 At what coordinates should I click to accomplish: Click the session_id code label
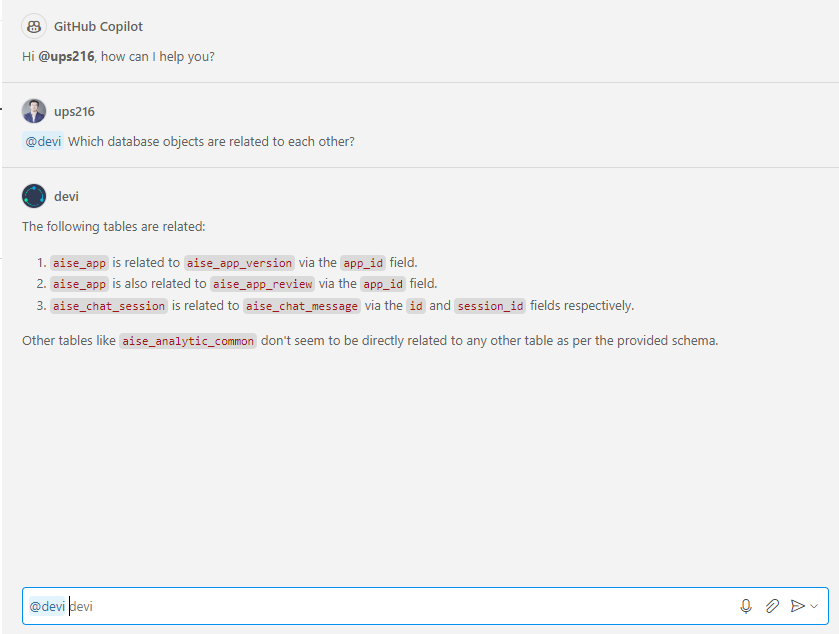[x=491, y=305]
